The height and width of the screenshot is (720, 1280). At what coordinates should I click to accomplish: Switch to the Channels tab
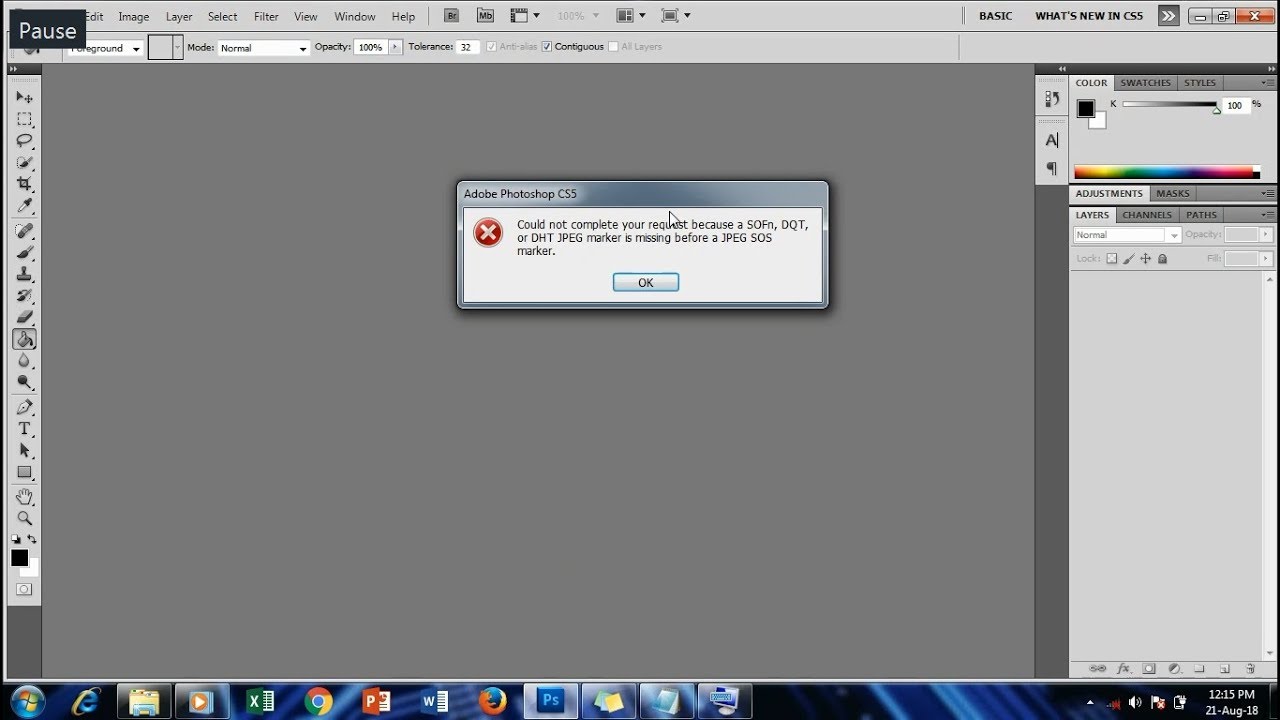click(x=1146, y=214)
